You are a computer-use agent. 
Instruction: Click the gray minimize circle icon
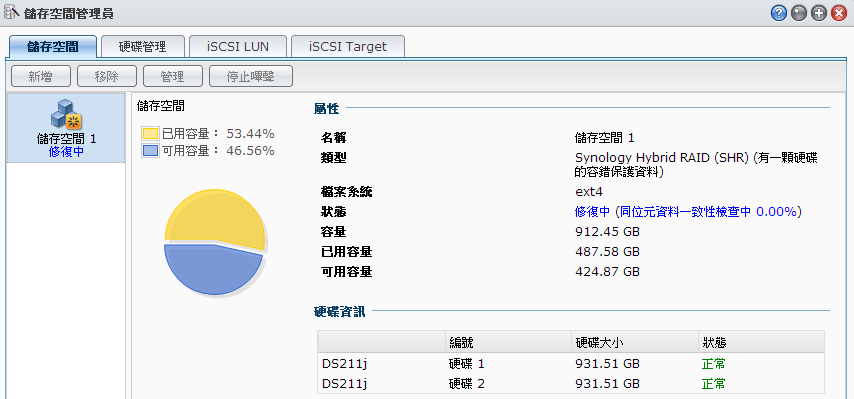coord(798,14)
